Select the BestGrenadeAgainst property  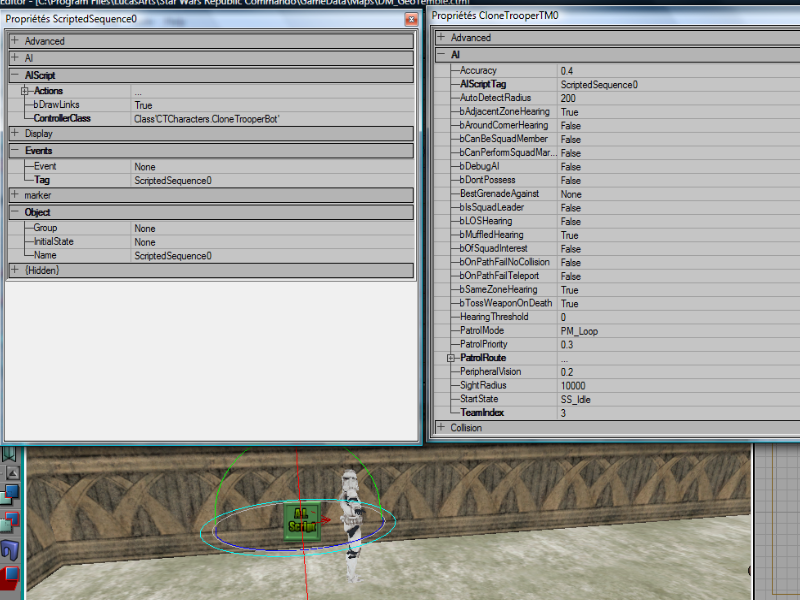click(x=618, y=194)
